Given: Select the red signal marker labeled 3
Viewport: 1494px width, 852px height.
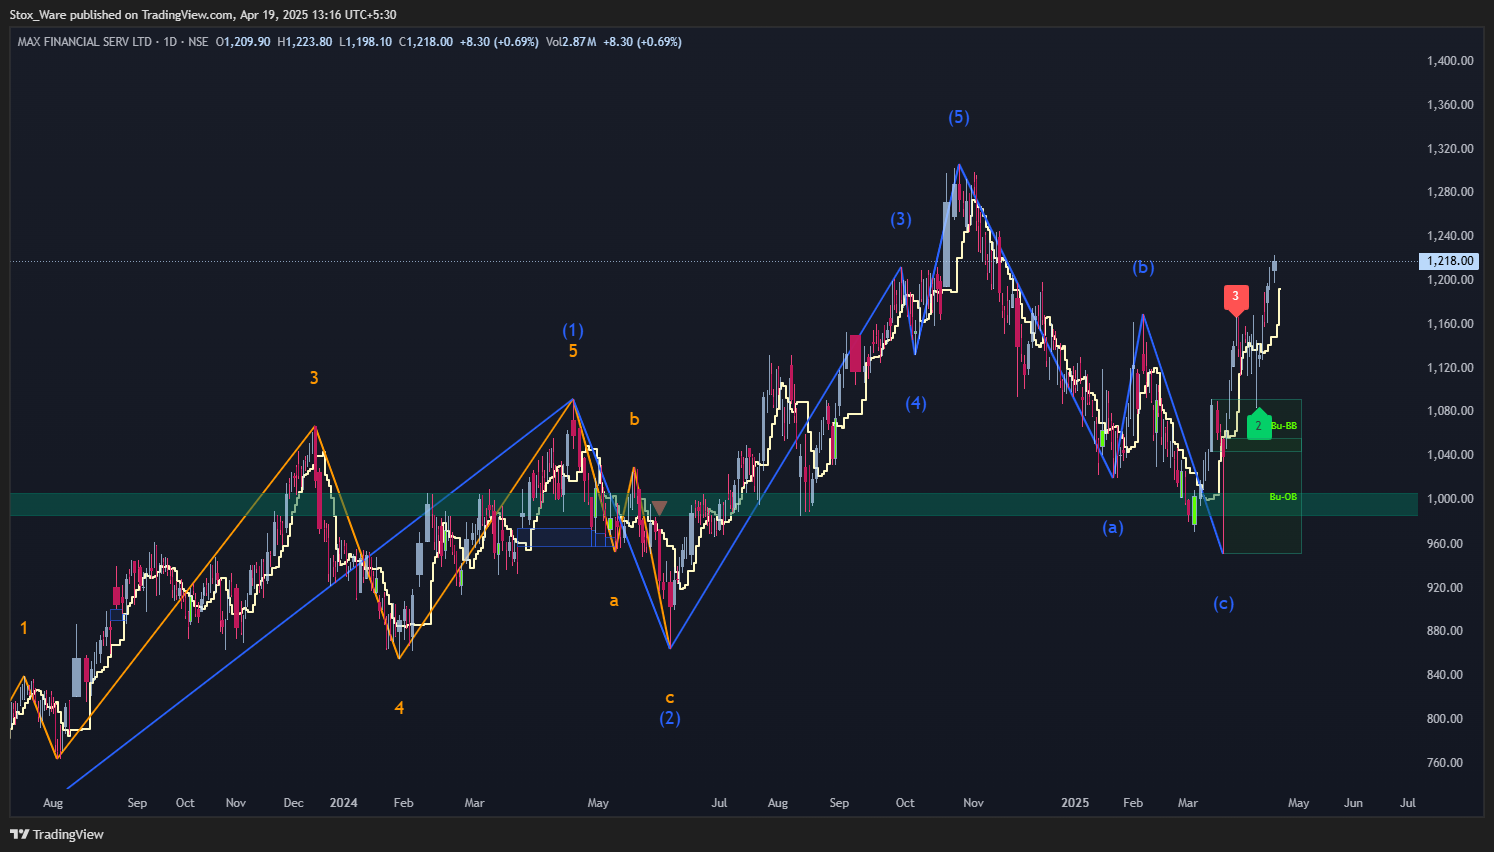Looking at the screenshot, I should [1236, 298].
